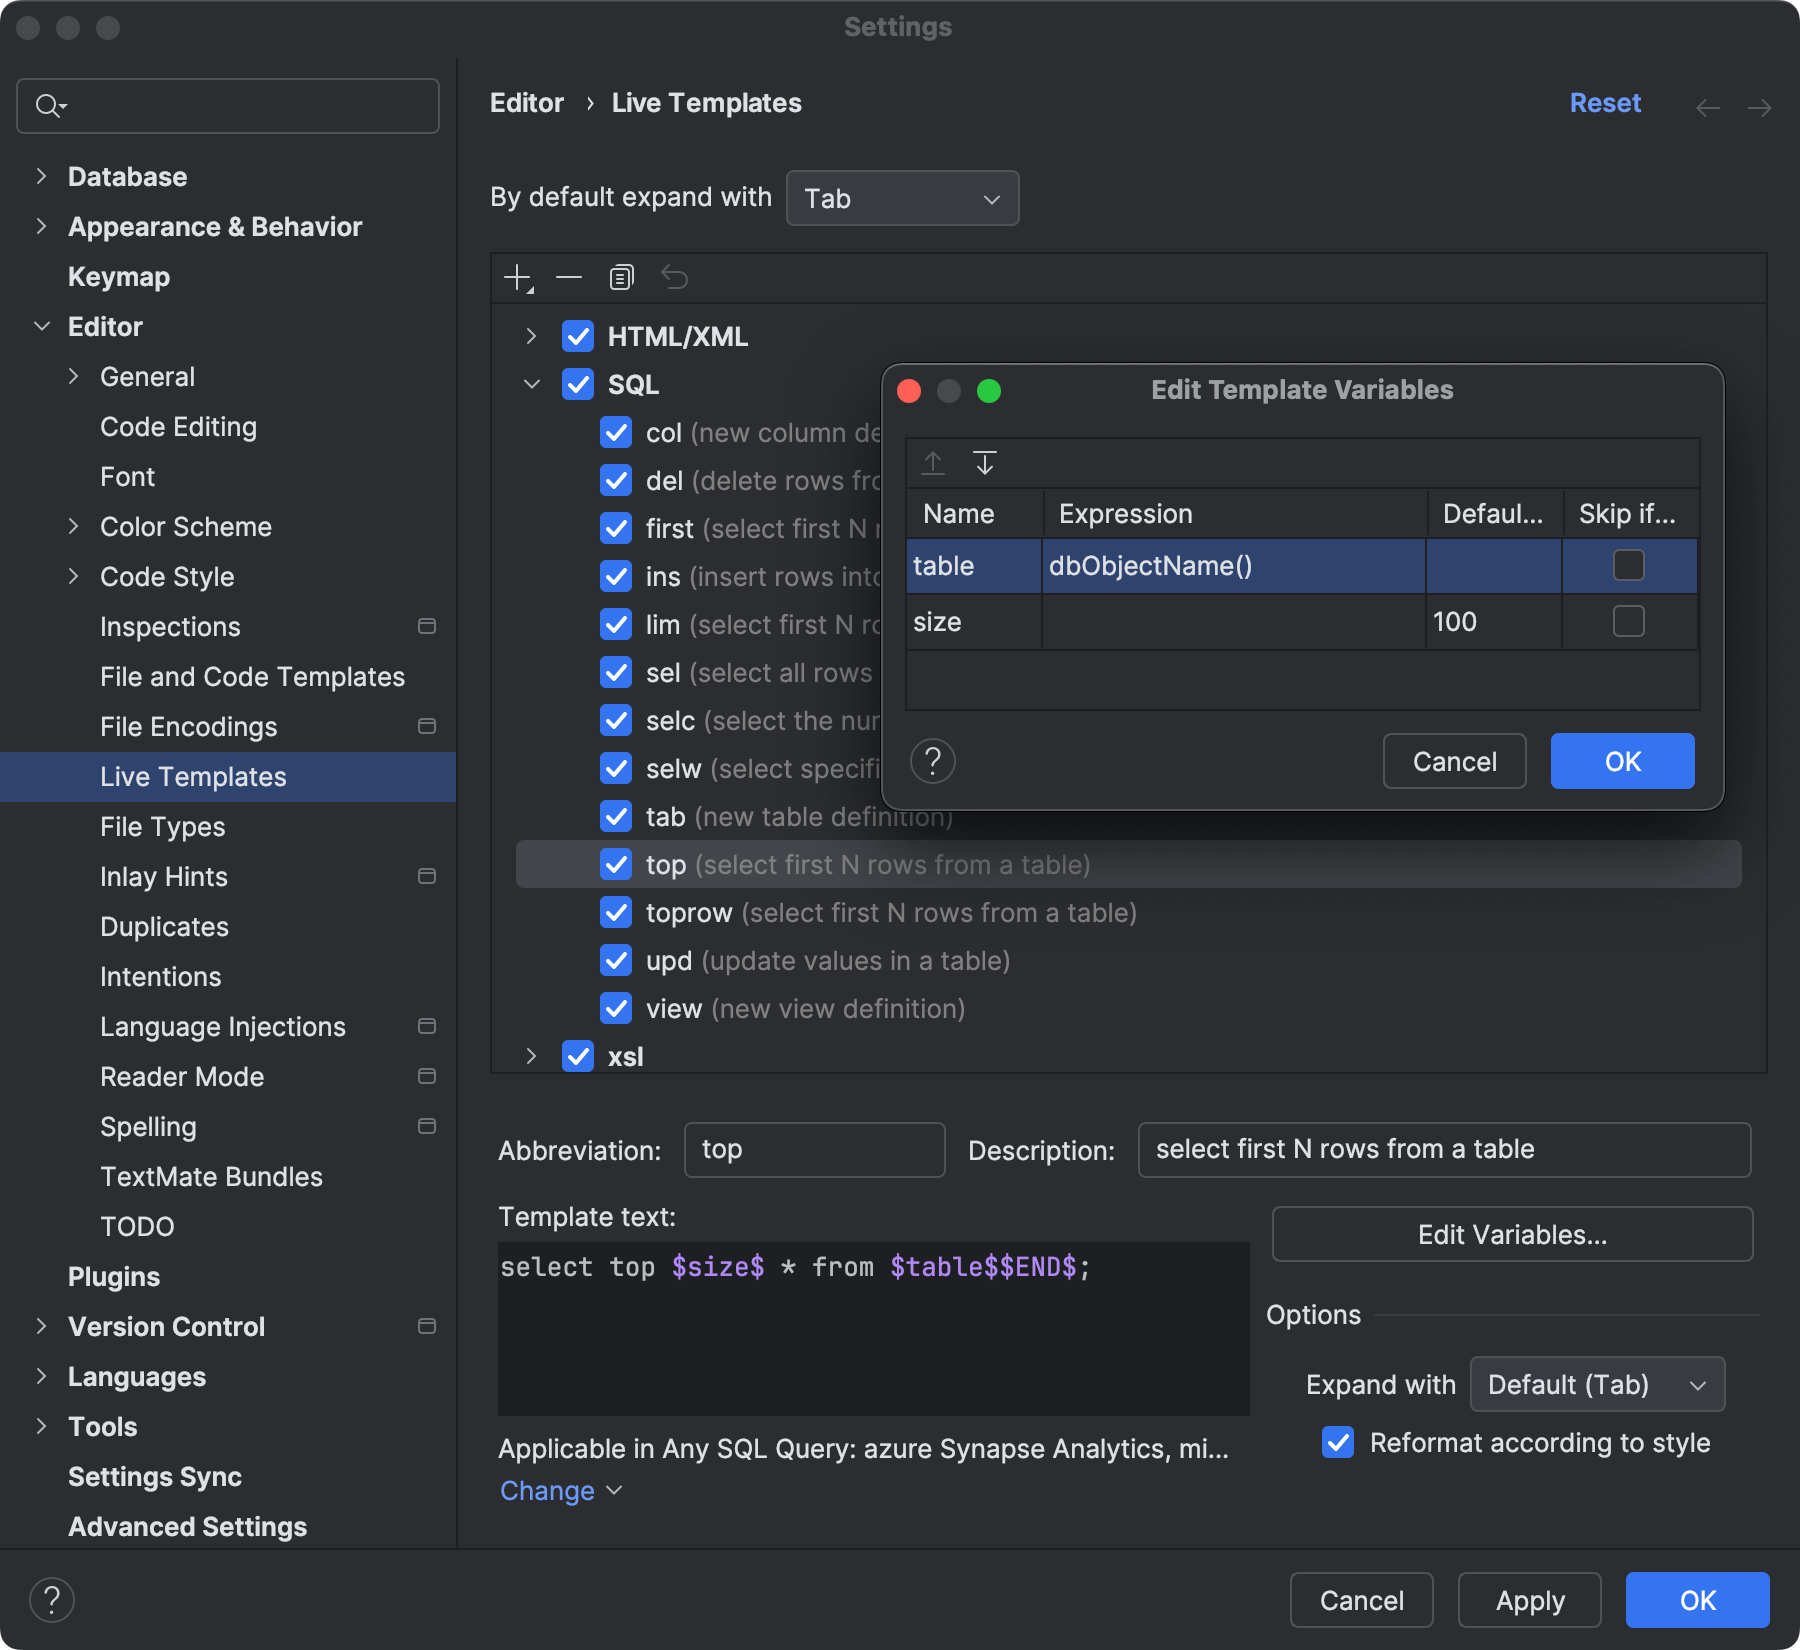This screenshot has width=1800, height=1650.
Task: Duplicate the selected template via copy icon
Action: tap(621, 277)
